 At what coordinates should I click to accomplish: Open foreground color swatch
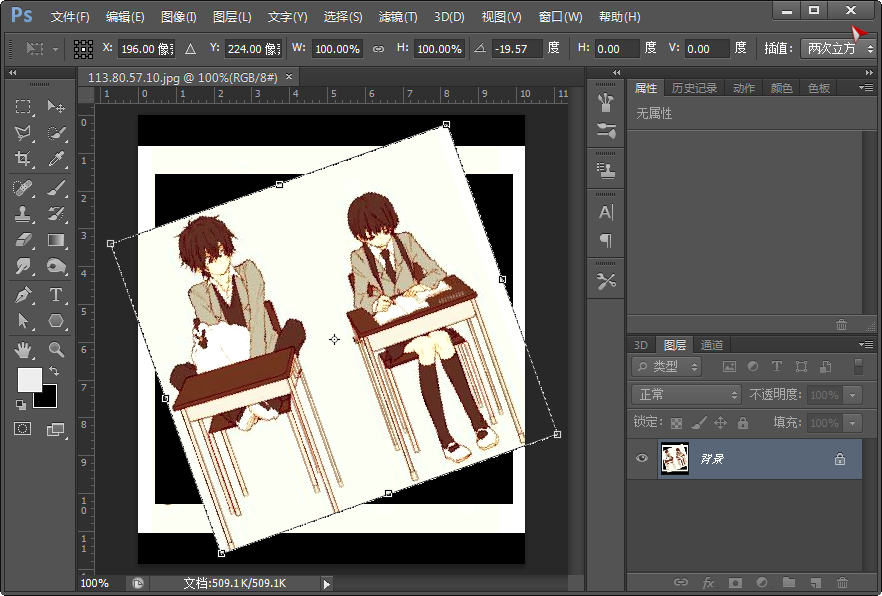click(x=29, y=380)
